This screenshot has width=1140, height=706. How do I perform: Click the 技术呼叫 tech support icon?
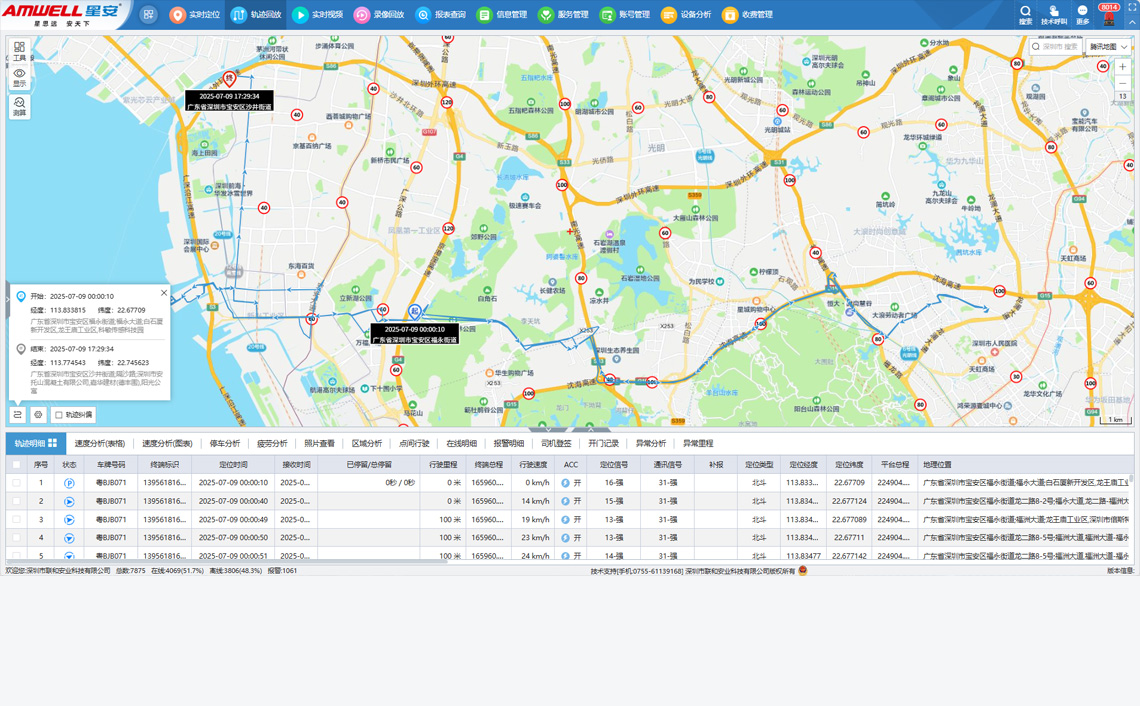click(1053, 14)
